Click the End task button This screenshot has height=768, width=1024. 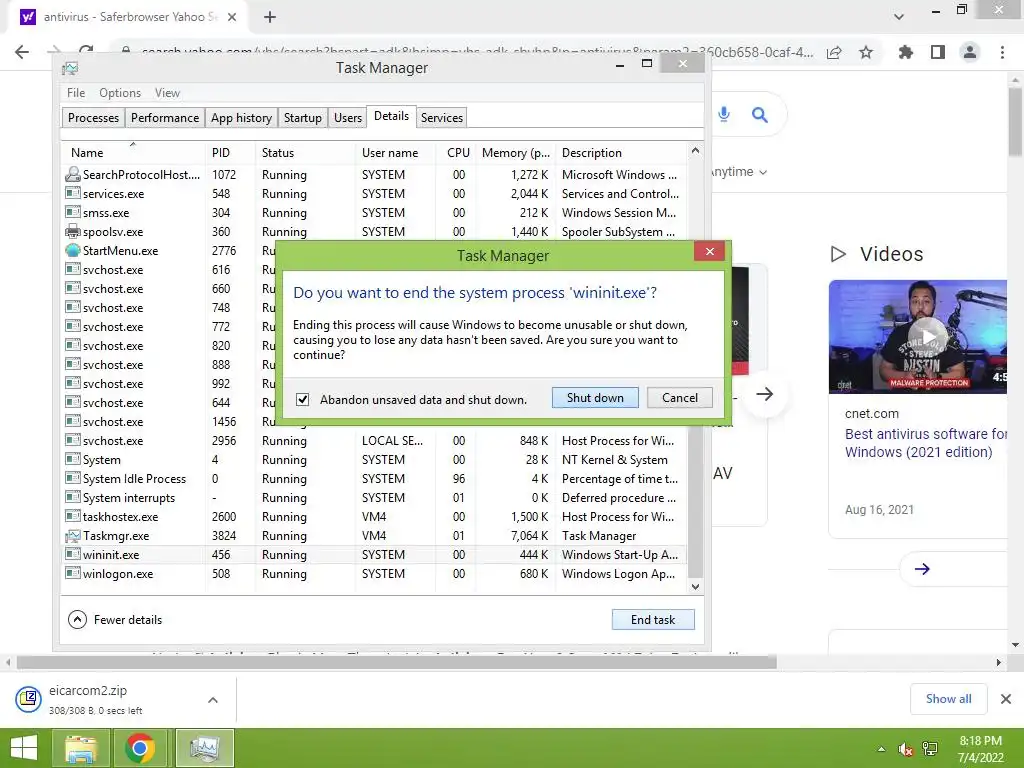click(653, 620)
